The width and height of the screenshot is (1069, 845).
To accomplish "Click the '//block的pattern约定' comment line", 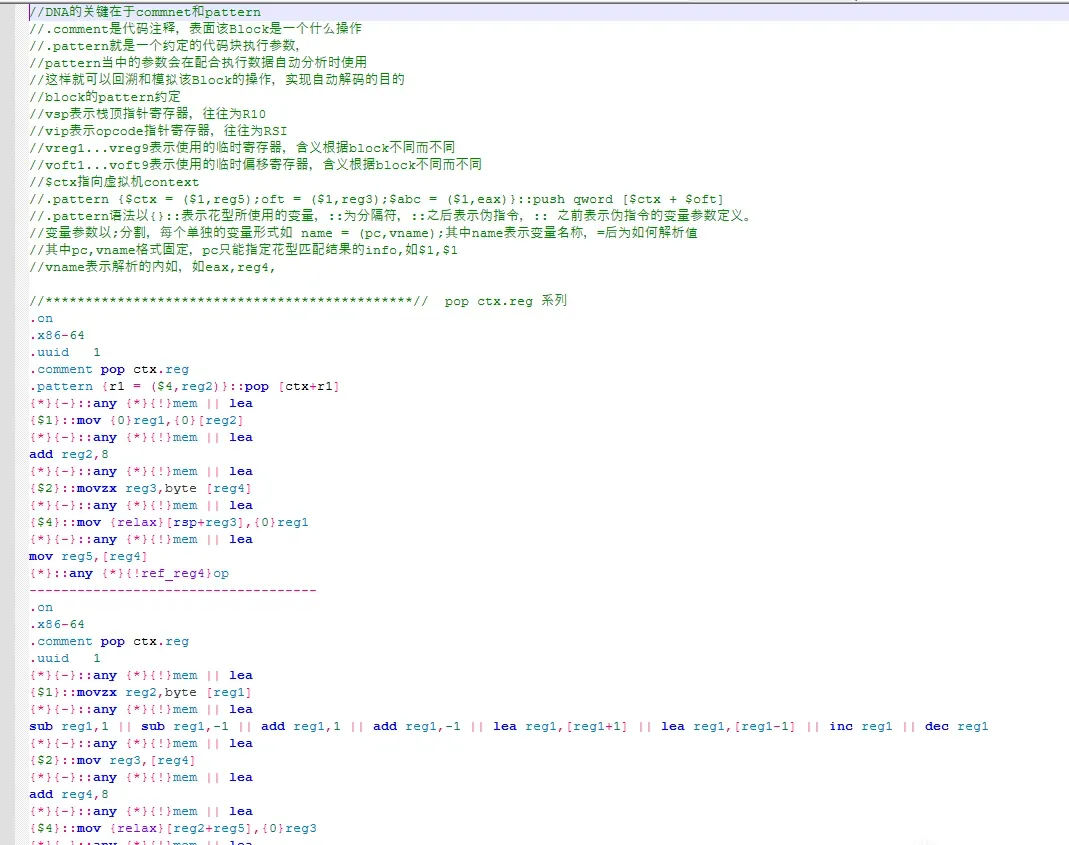I will pyautogui.click(x=105, y=97).
